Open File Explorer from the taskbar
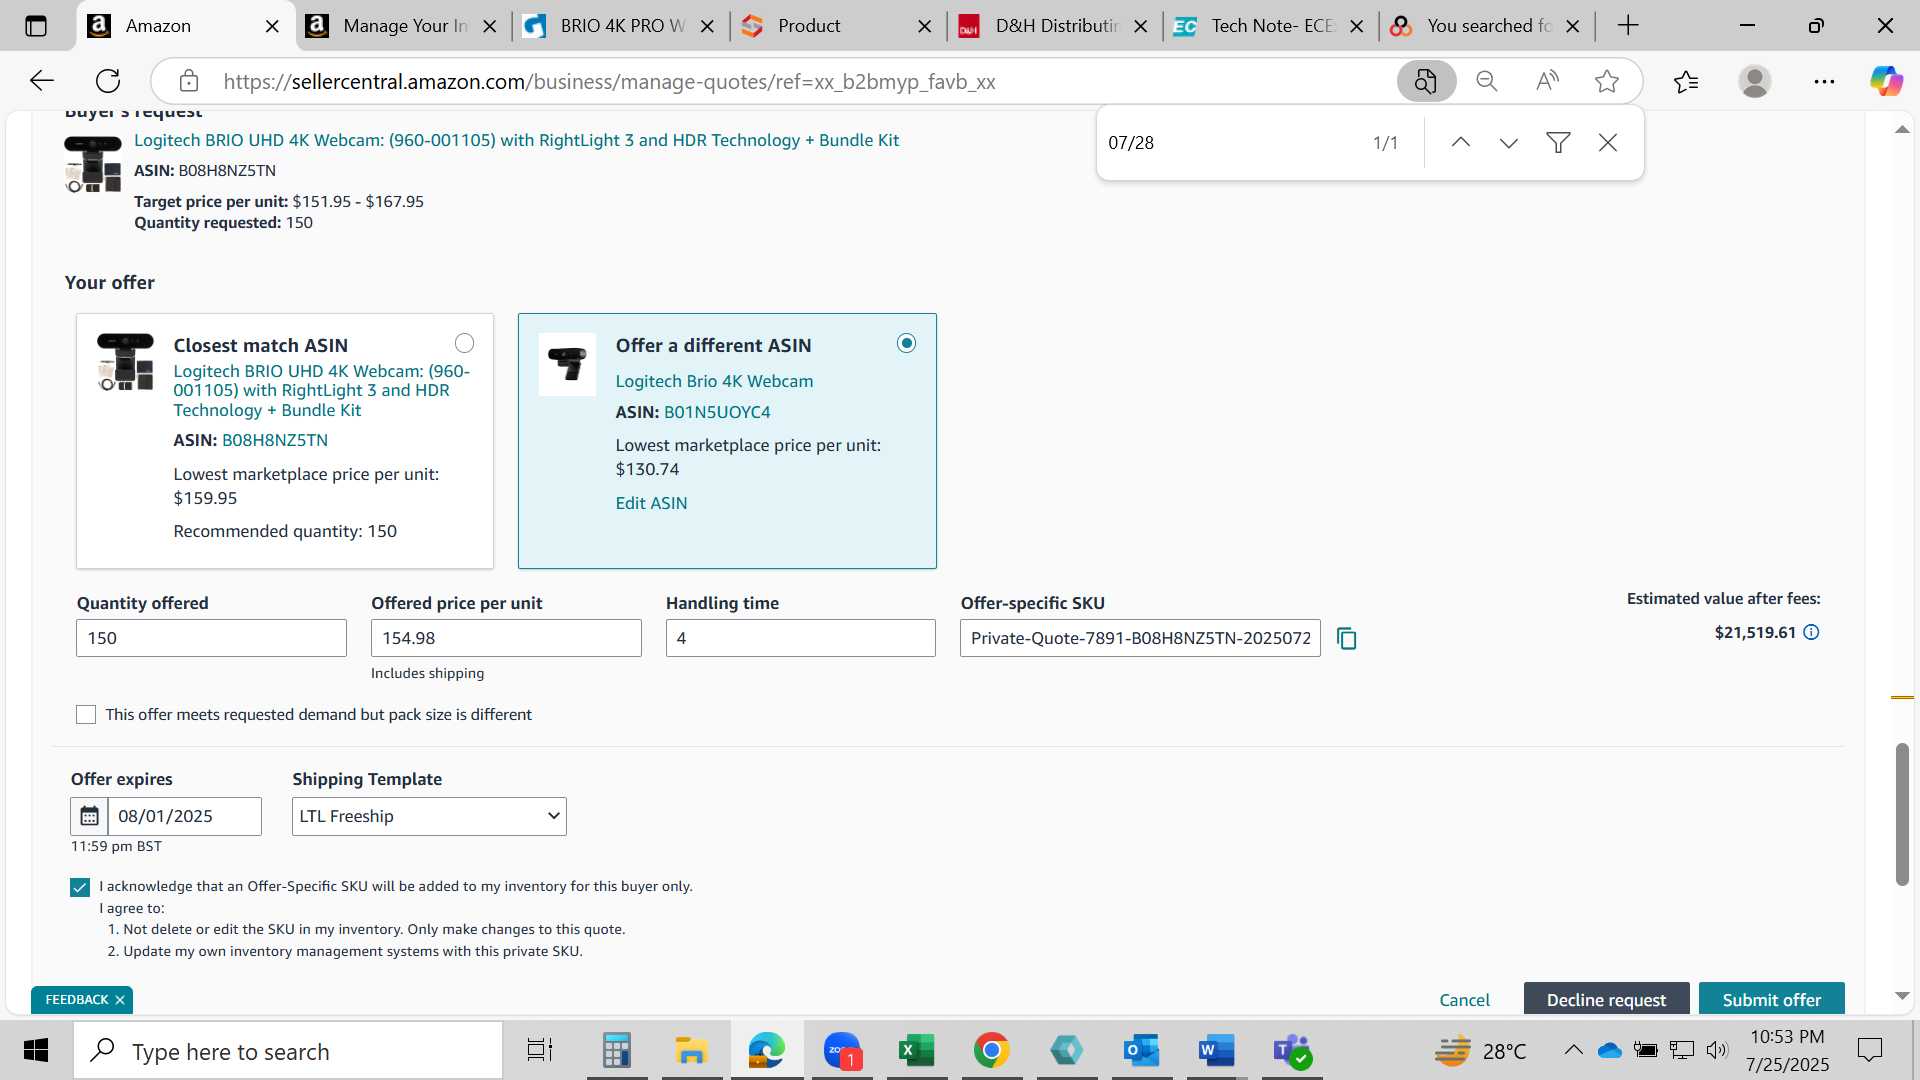The width and height of the screenshot is (1920, 1080). tap(691, 1050)
